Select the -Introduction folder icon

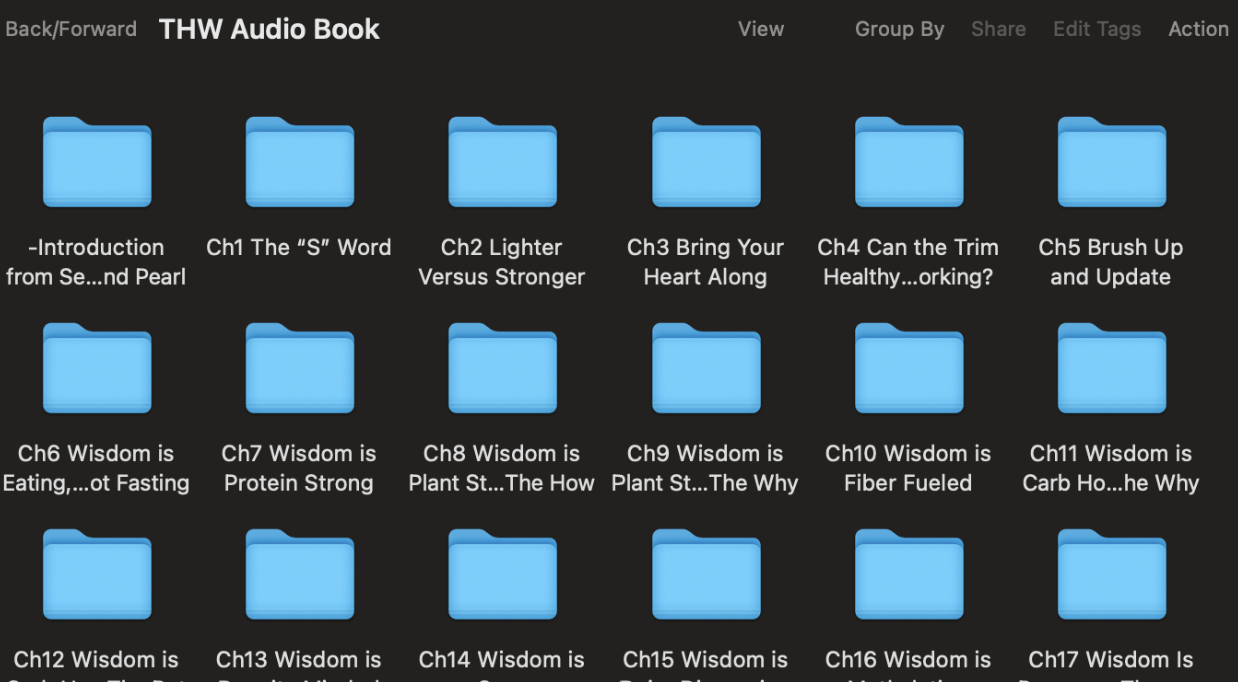97,162
